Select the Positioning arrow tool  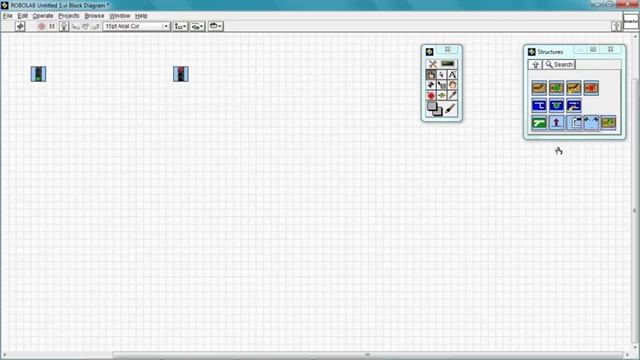pyautogui.click(x=442, y=75)
